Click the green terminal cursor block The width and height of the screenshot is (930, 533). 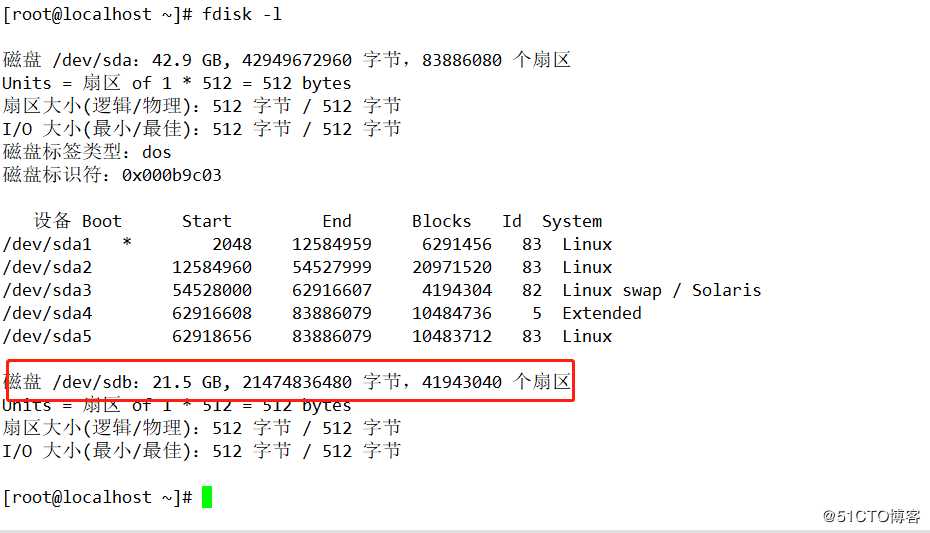point(207,497)
